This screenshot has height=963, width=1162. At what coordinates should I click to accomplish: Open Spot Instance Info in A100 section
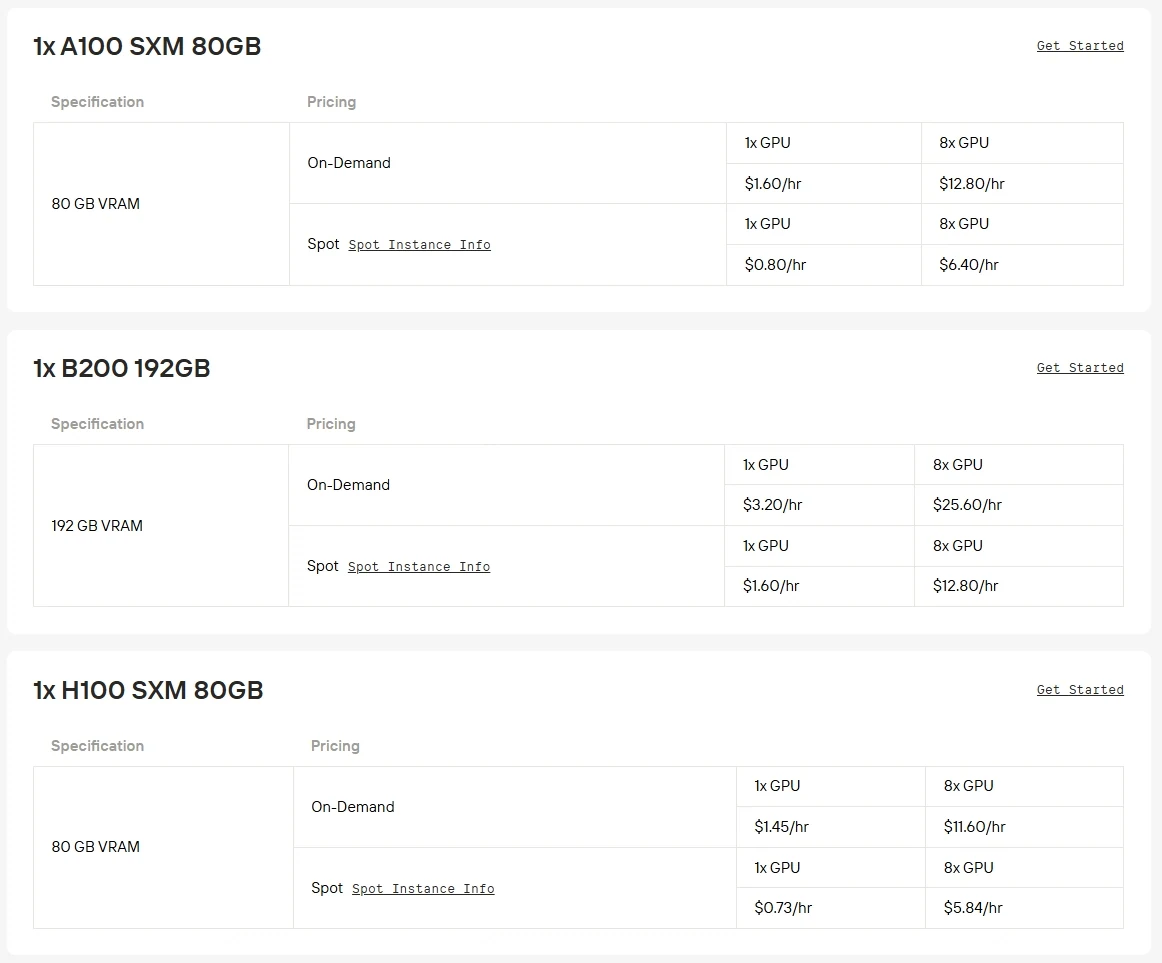pyautogui.click(x=419, y=245)
